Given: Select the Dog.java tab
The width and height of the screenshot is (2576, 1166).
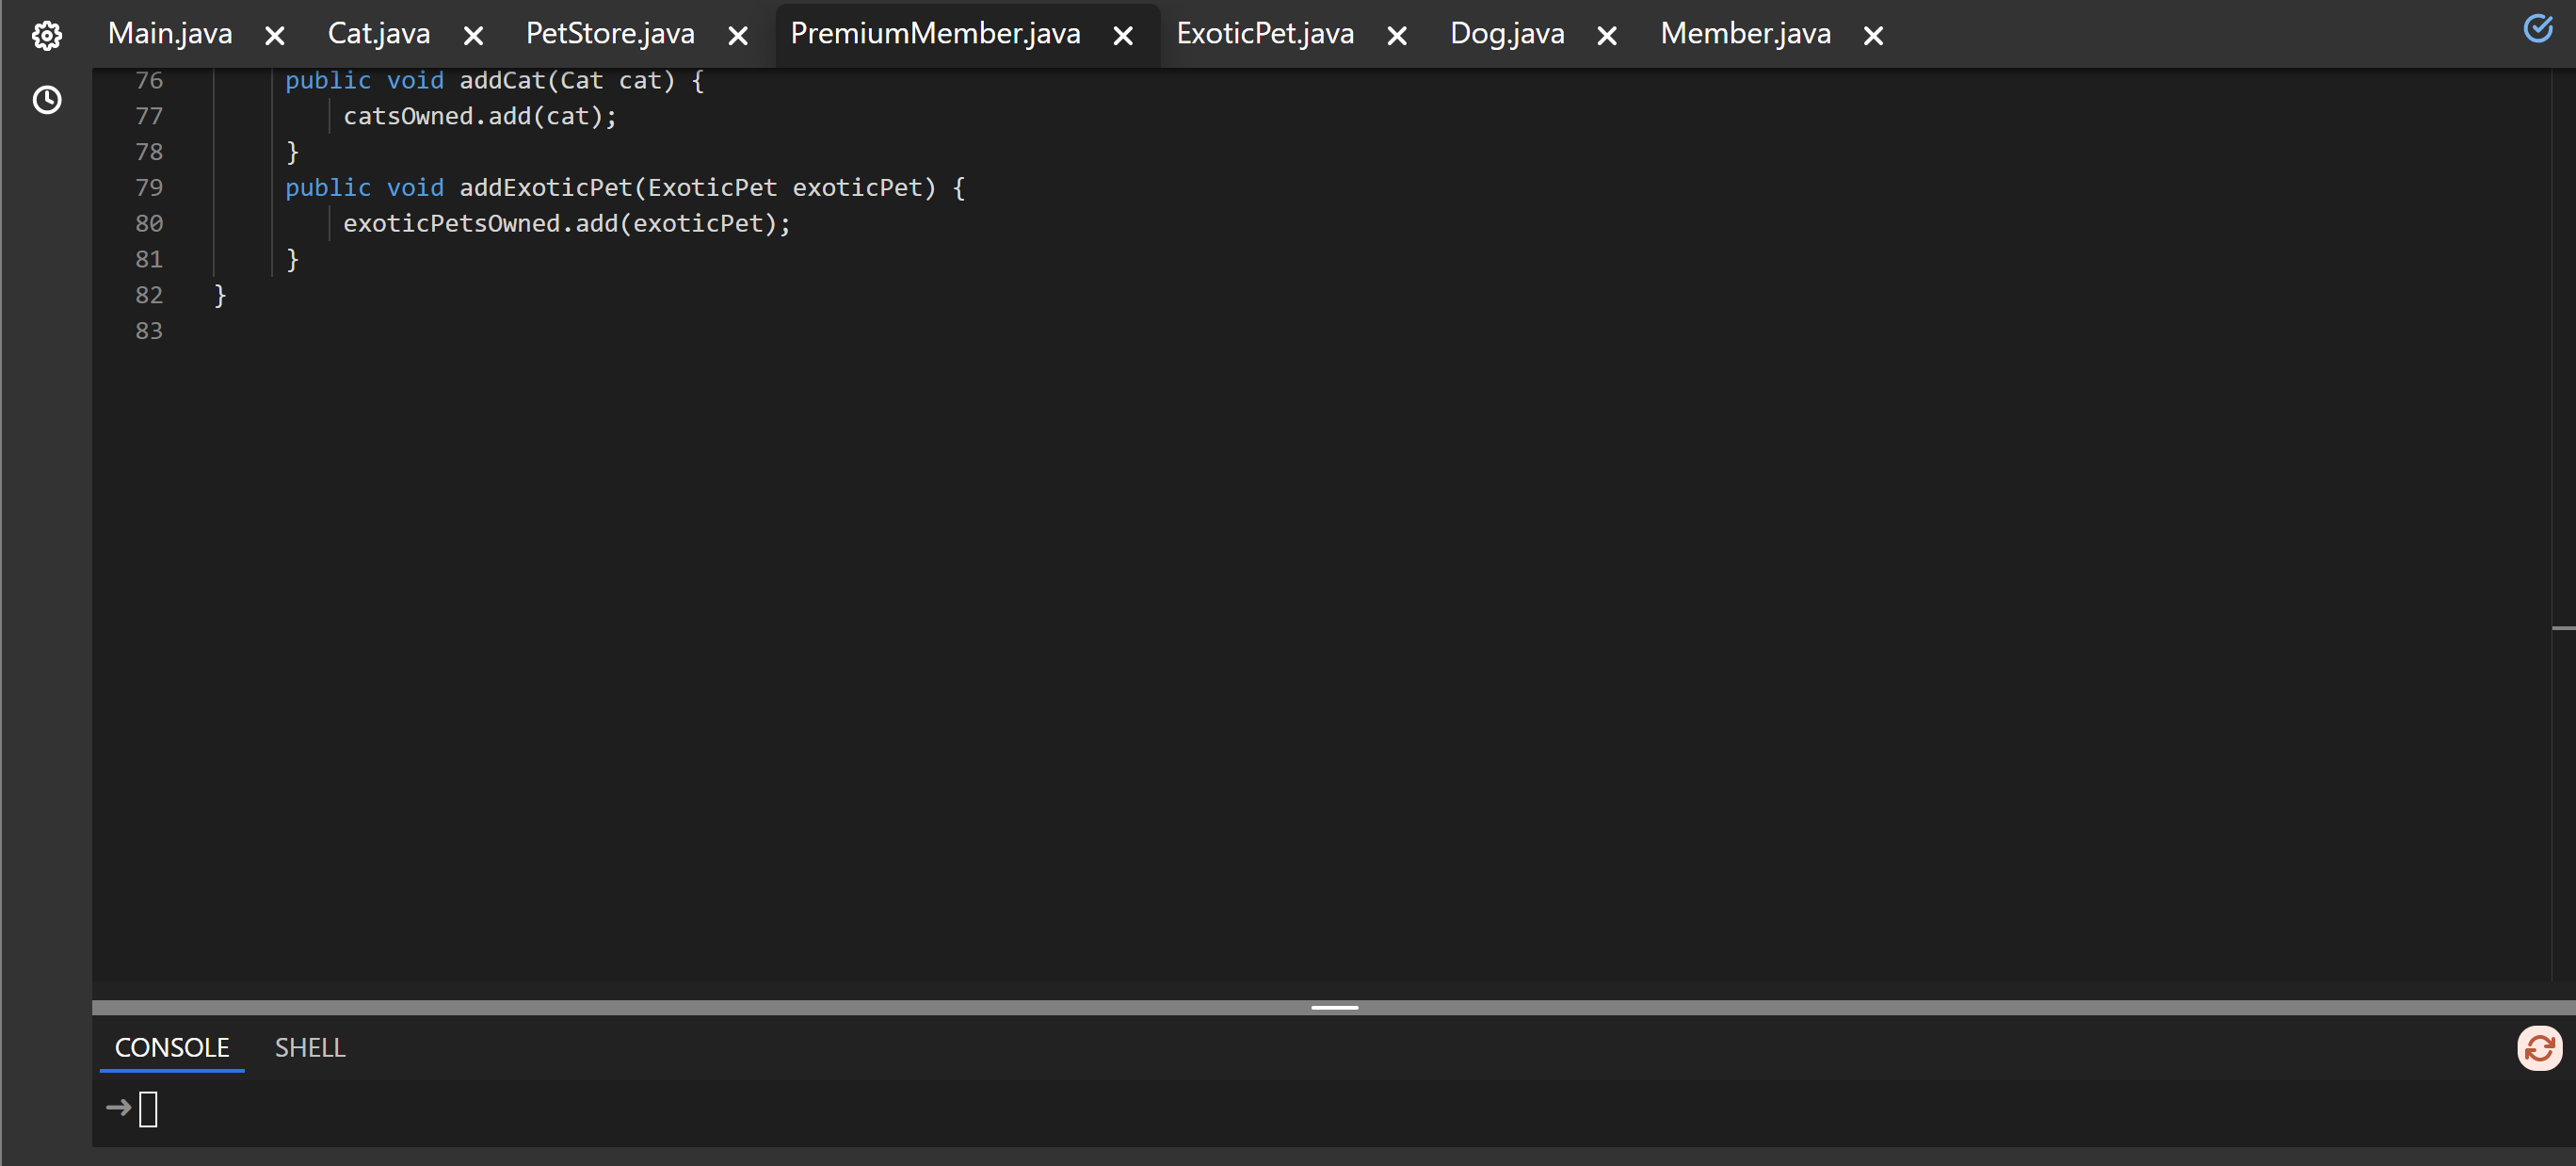Looking at the screenshot, I should point(1507,34).
